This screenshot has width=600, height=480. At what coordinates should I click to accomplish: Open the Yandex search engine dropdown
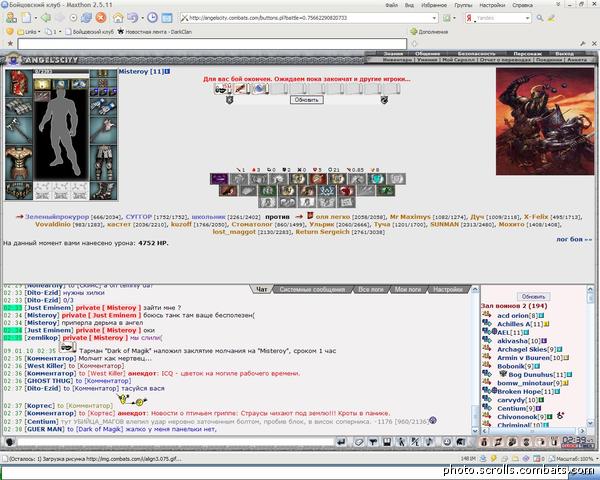pyautogui.click(x=528, y=18)
